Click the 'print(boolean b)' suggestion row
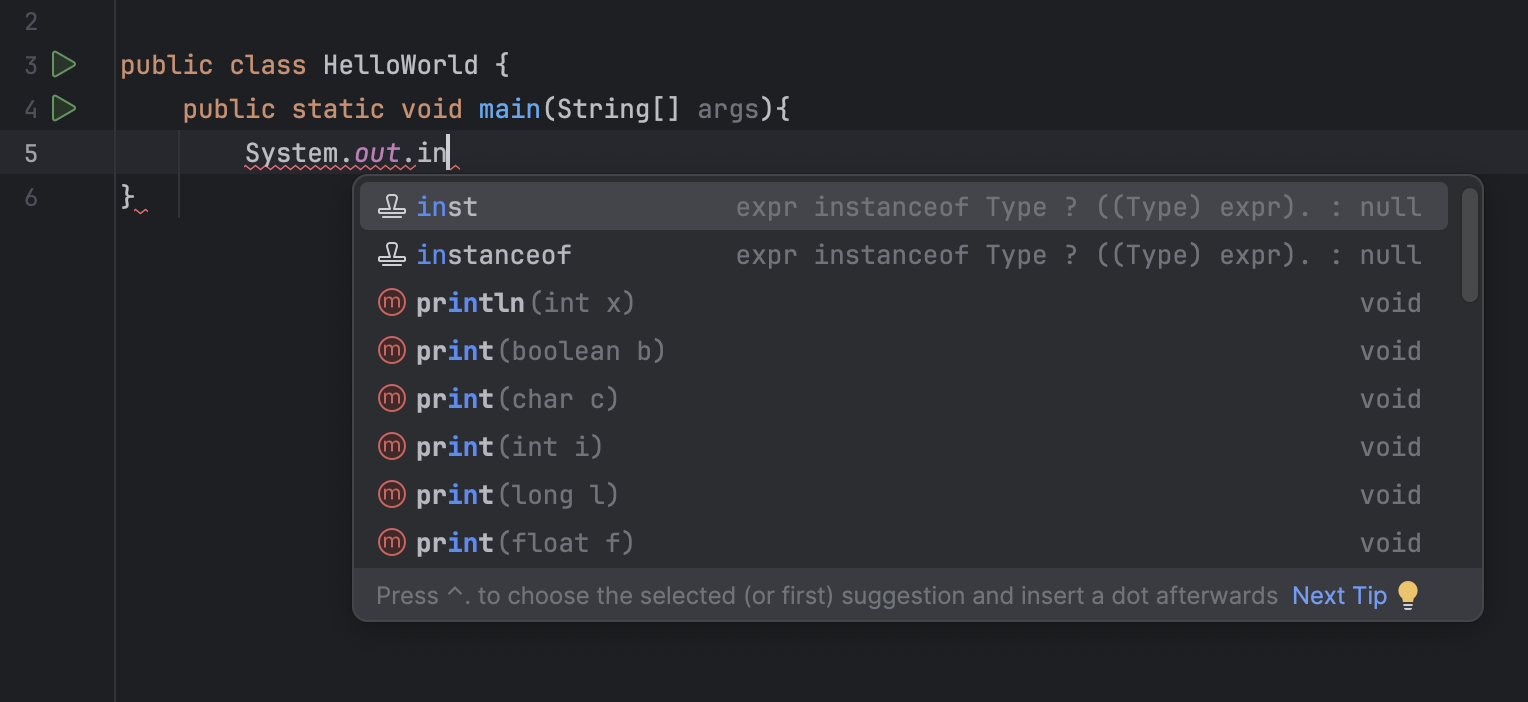 [520, 350]
